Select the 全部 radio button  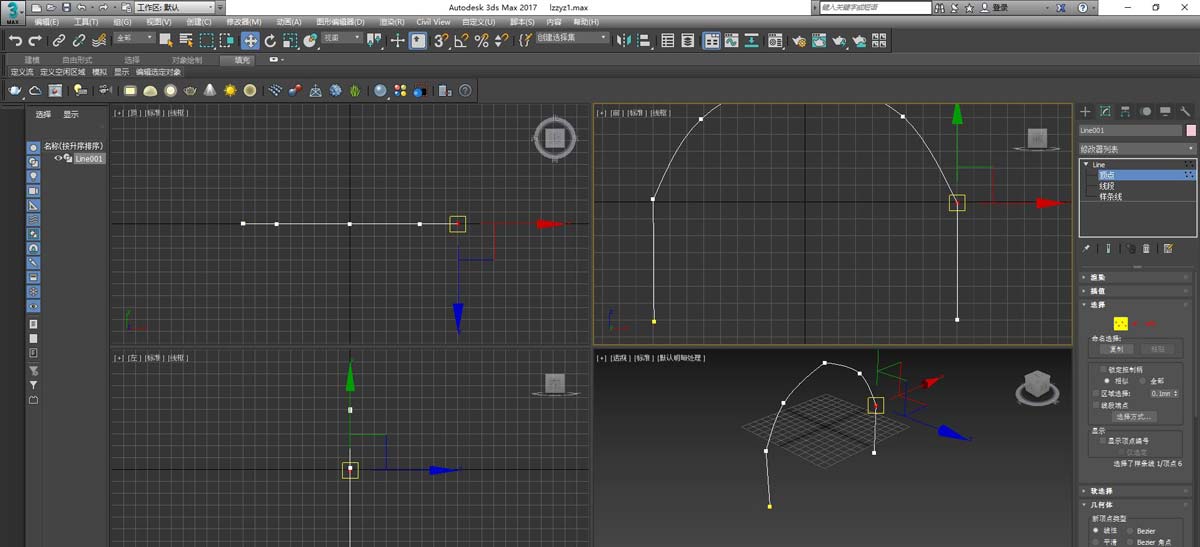pyautogui.click(x=1144, y=381)
